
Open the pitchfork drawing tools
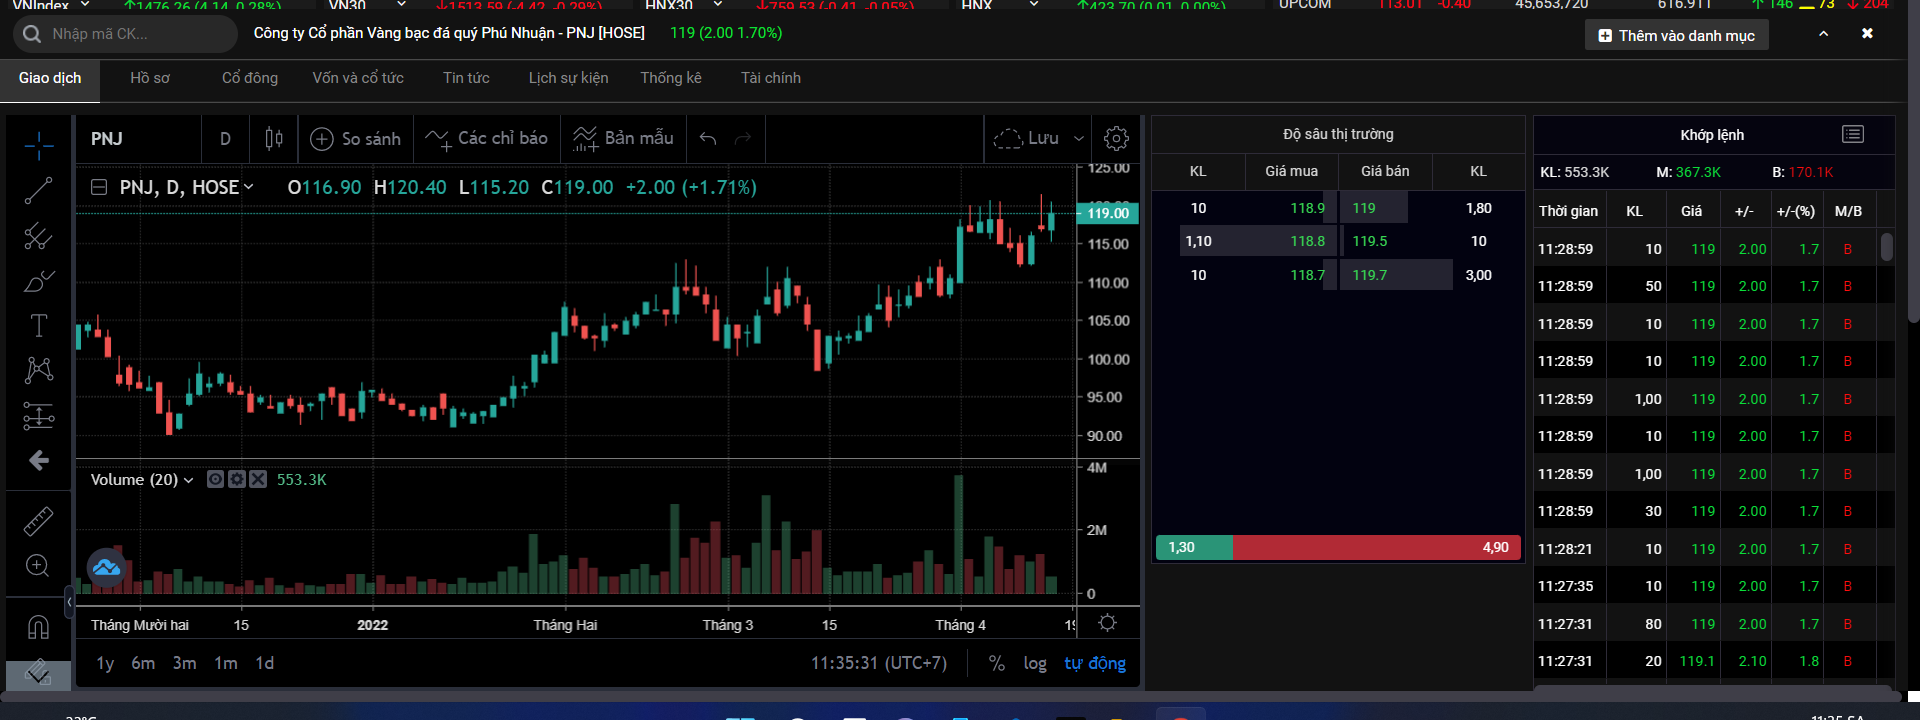39,236
